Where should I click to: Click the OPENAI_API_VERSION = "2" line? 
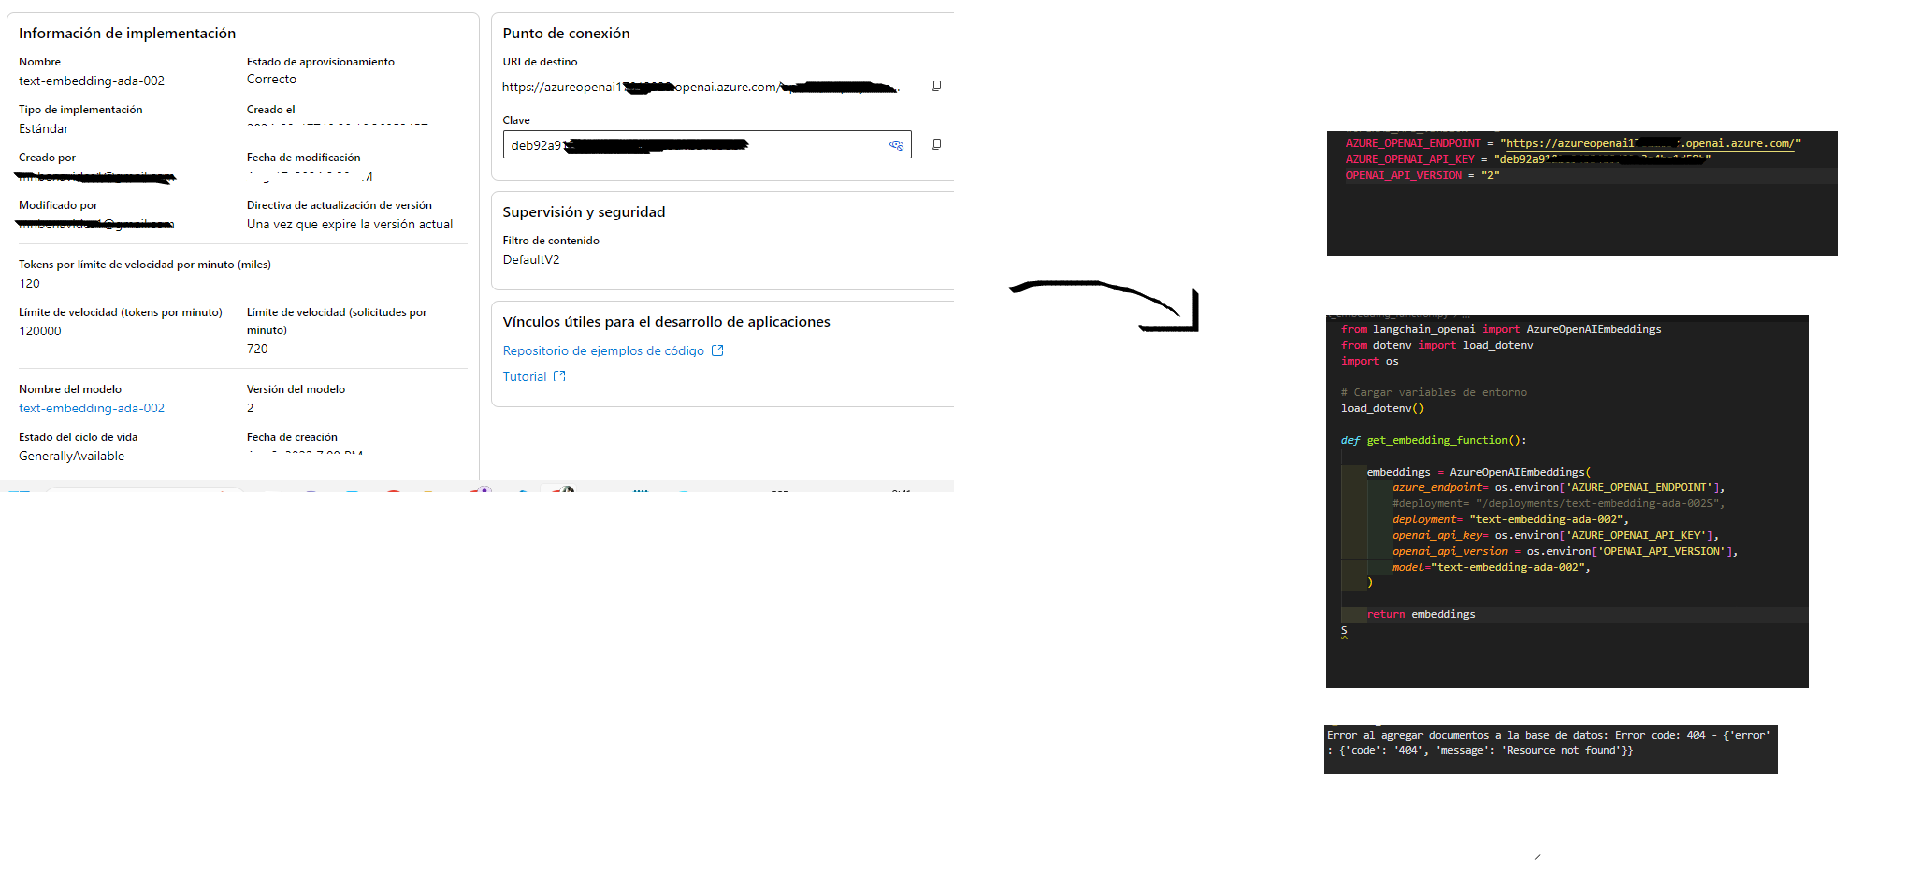[1422, 176]
